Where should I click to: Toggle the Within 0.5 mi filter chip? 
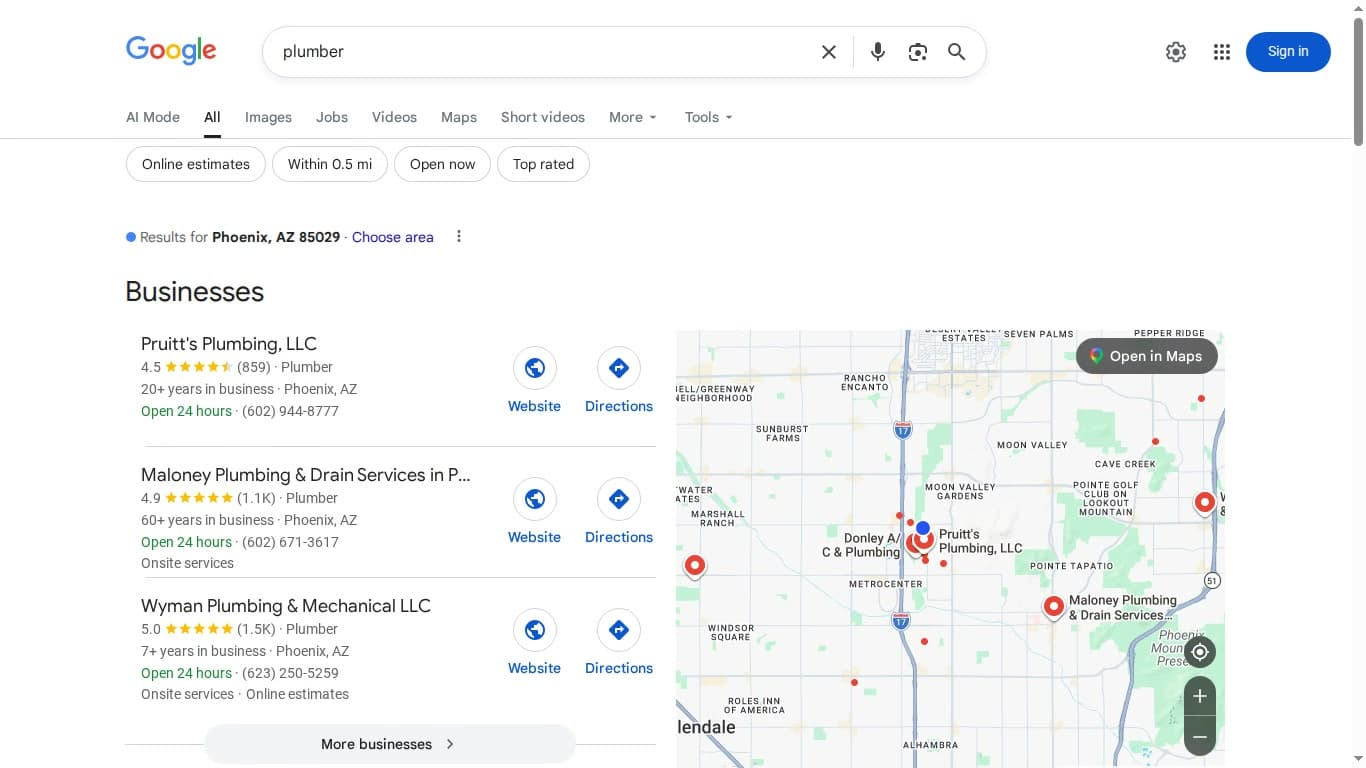pyautogui.click(x=330, y=164)
